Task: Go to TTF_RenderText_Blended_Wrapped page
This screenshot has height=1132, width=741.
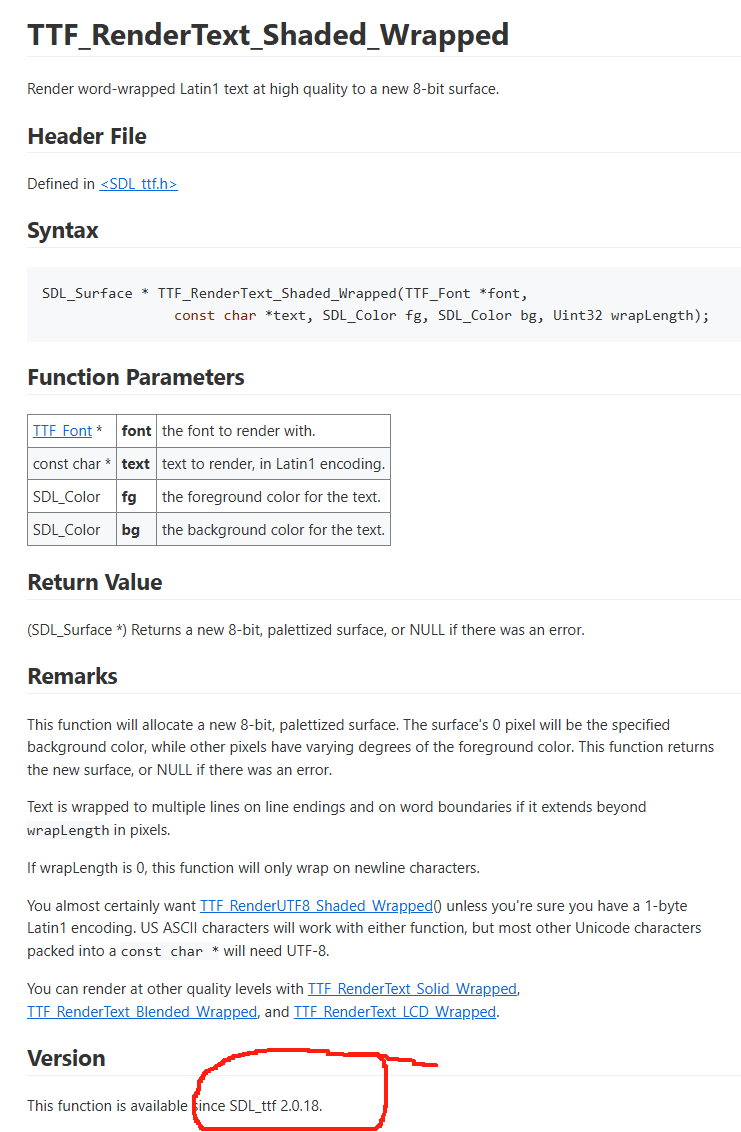Action: click(x=142, y=1012)
